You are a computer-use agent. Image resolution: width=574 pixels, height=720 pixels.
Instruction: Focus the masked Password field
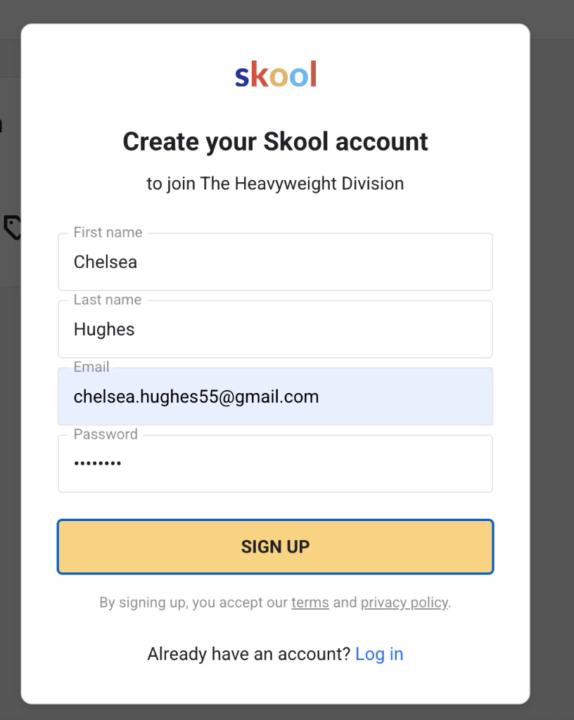click(x=276, y=463)
